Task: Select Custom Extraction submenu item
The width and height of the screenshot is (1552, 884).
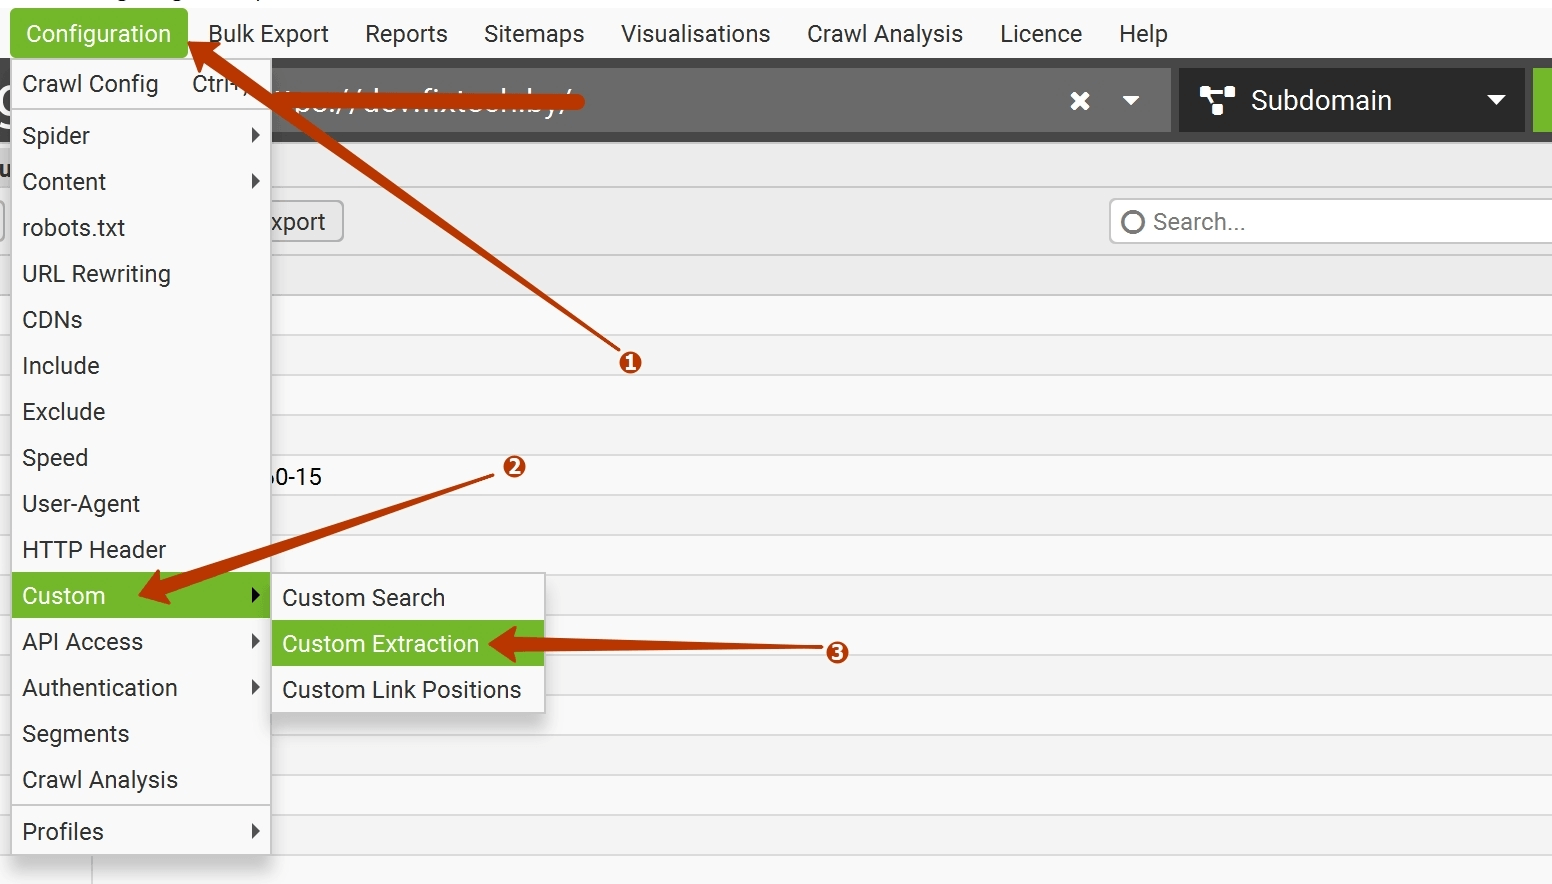Action: click(380, 644)
